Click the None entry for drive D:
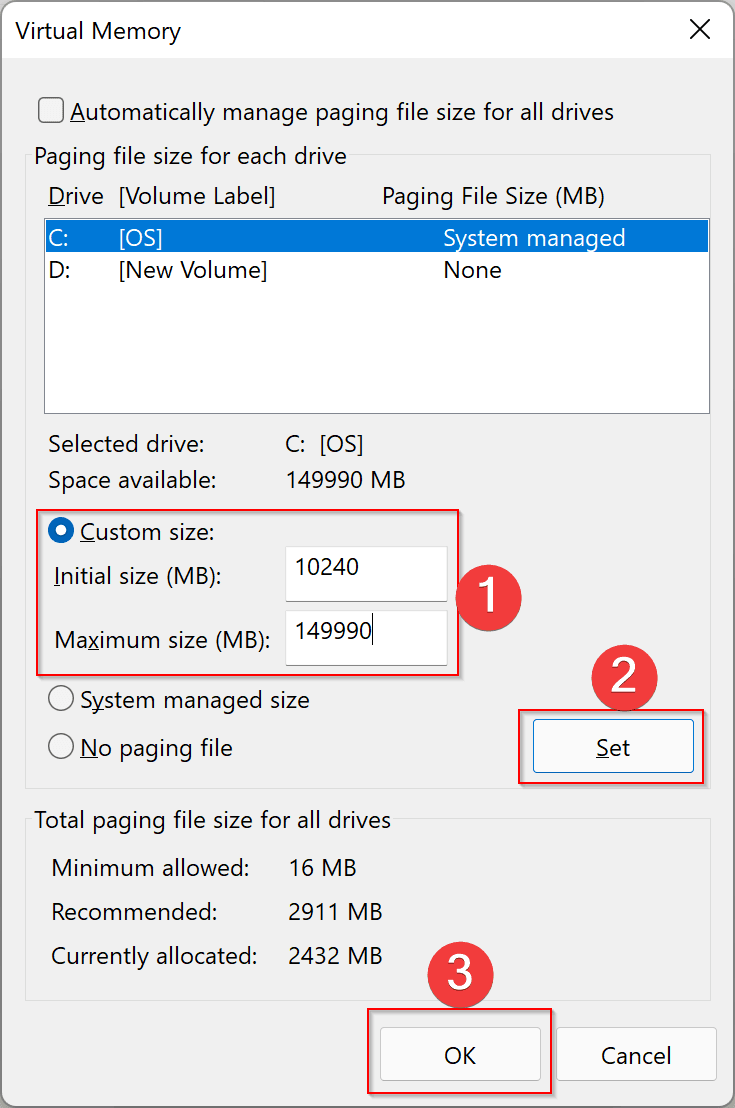 tap(472, 270)
